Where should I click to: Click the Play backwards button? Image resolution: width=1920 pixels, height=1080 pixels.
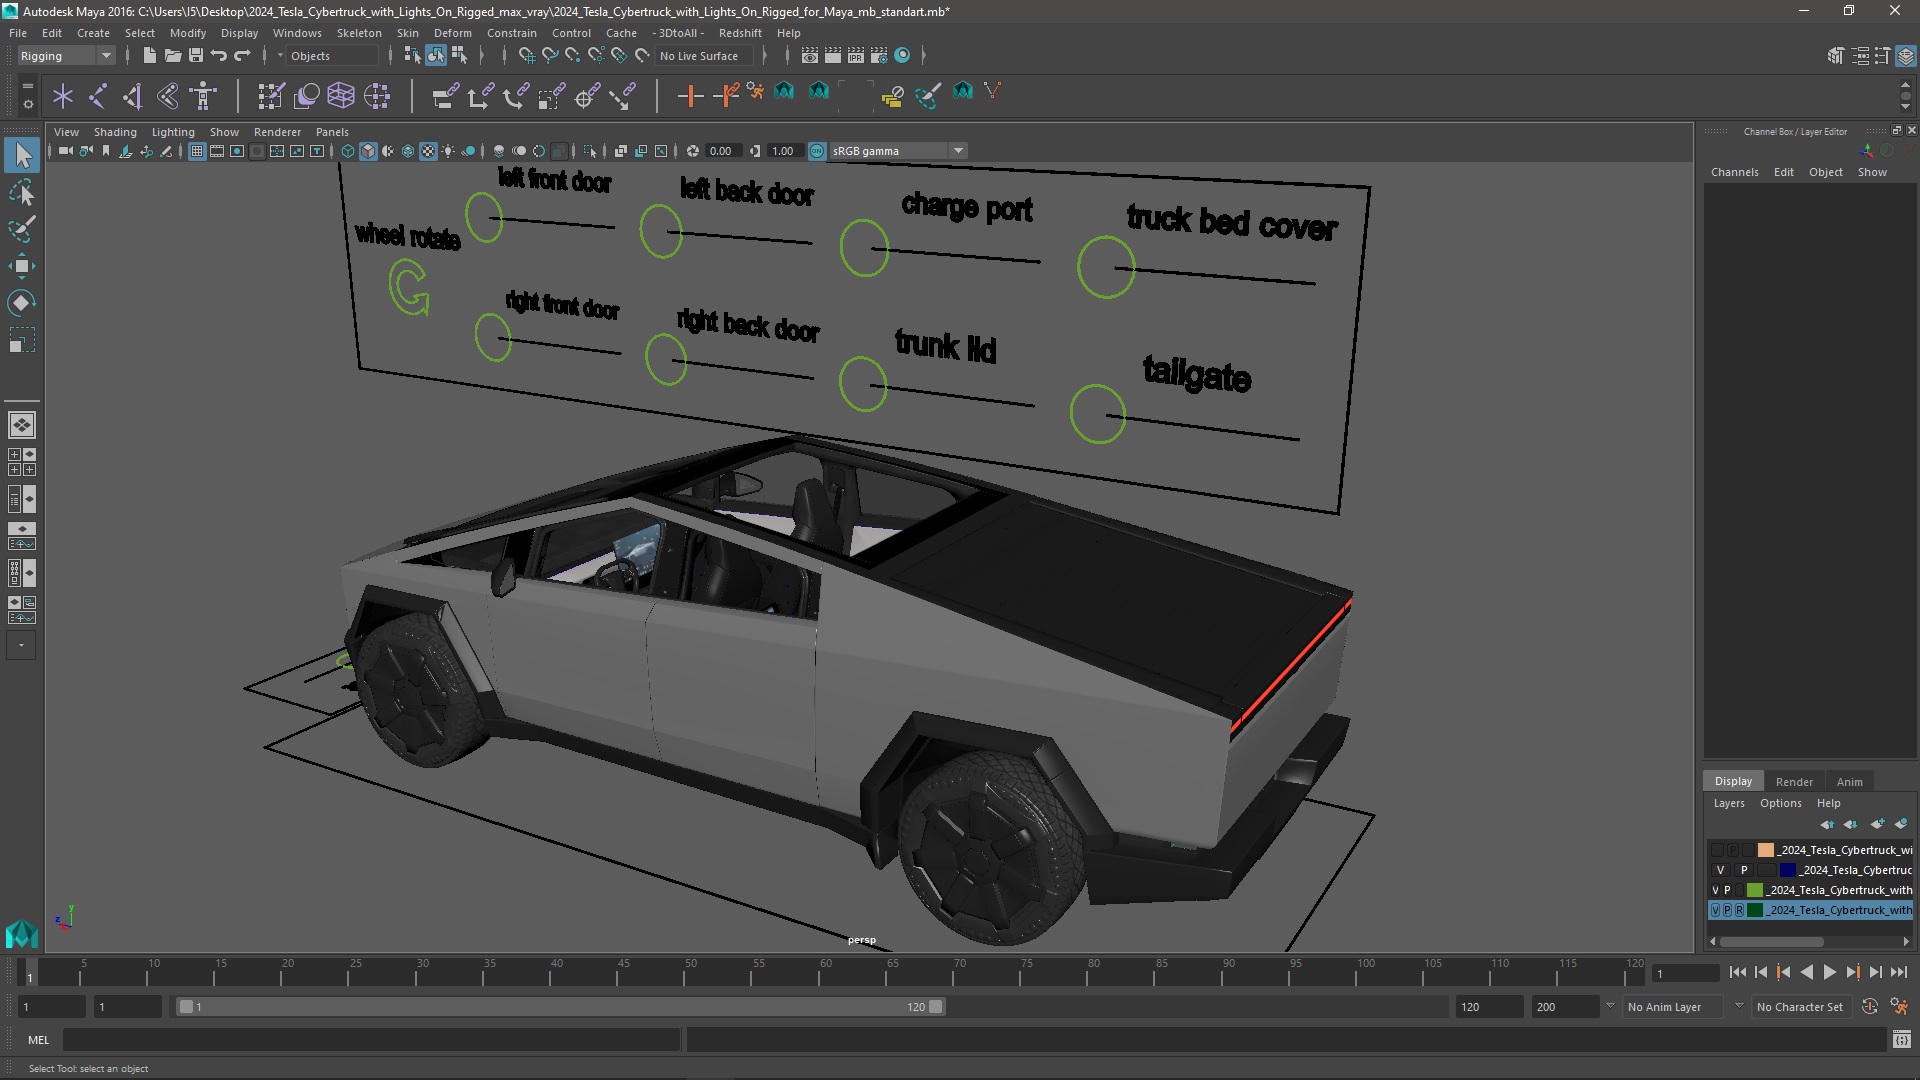tap(1806, 972)
